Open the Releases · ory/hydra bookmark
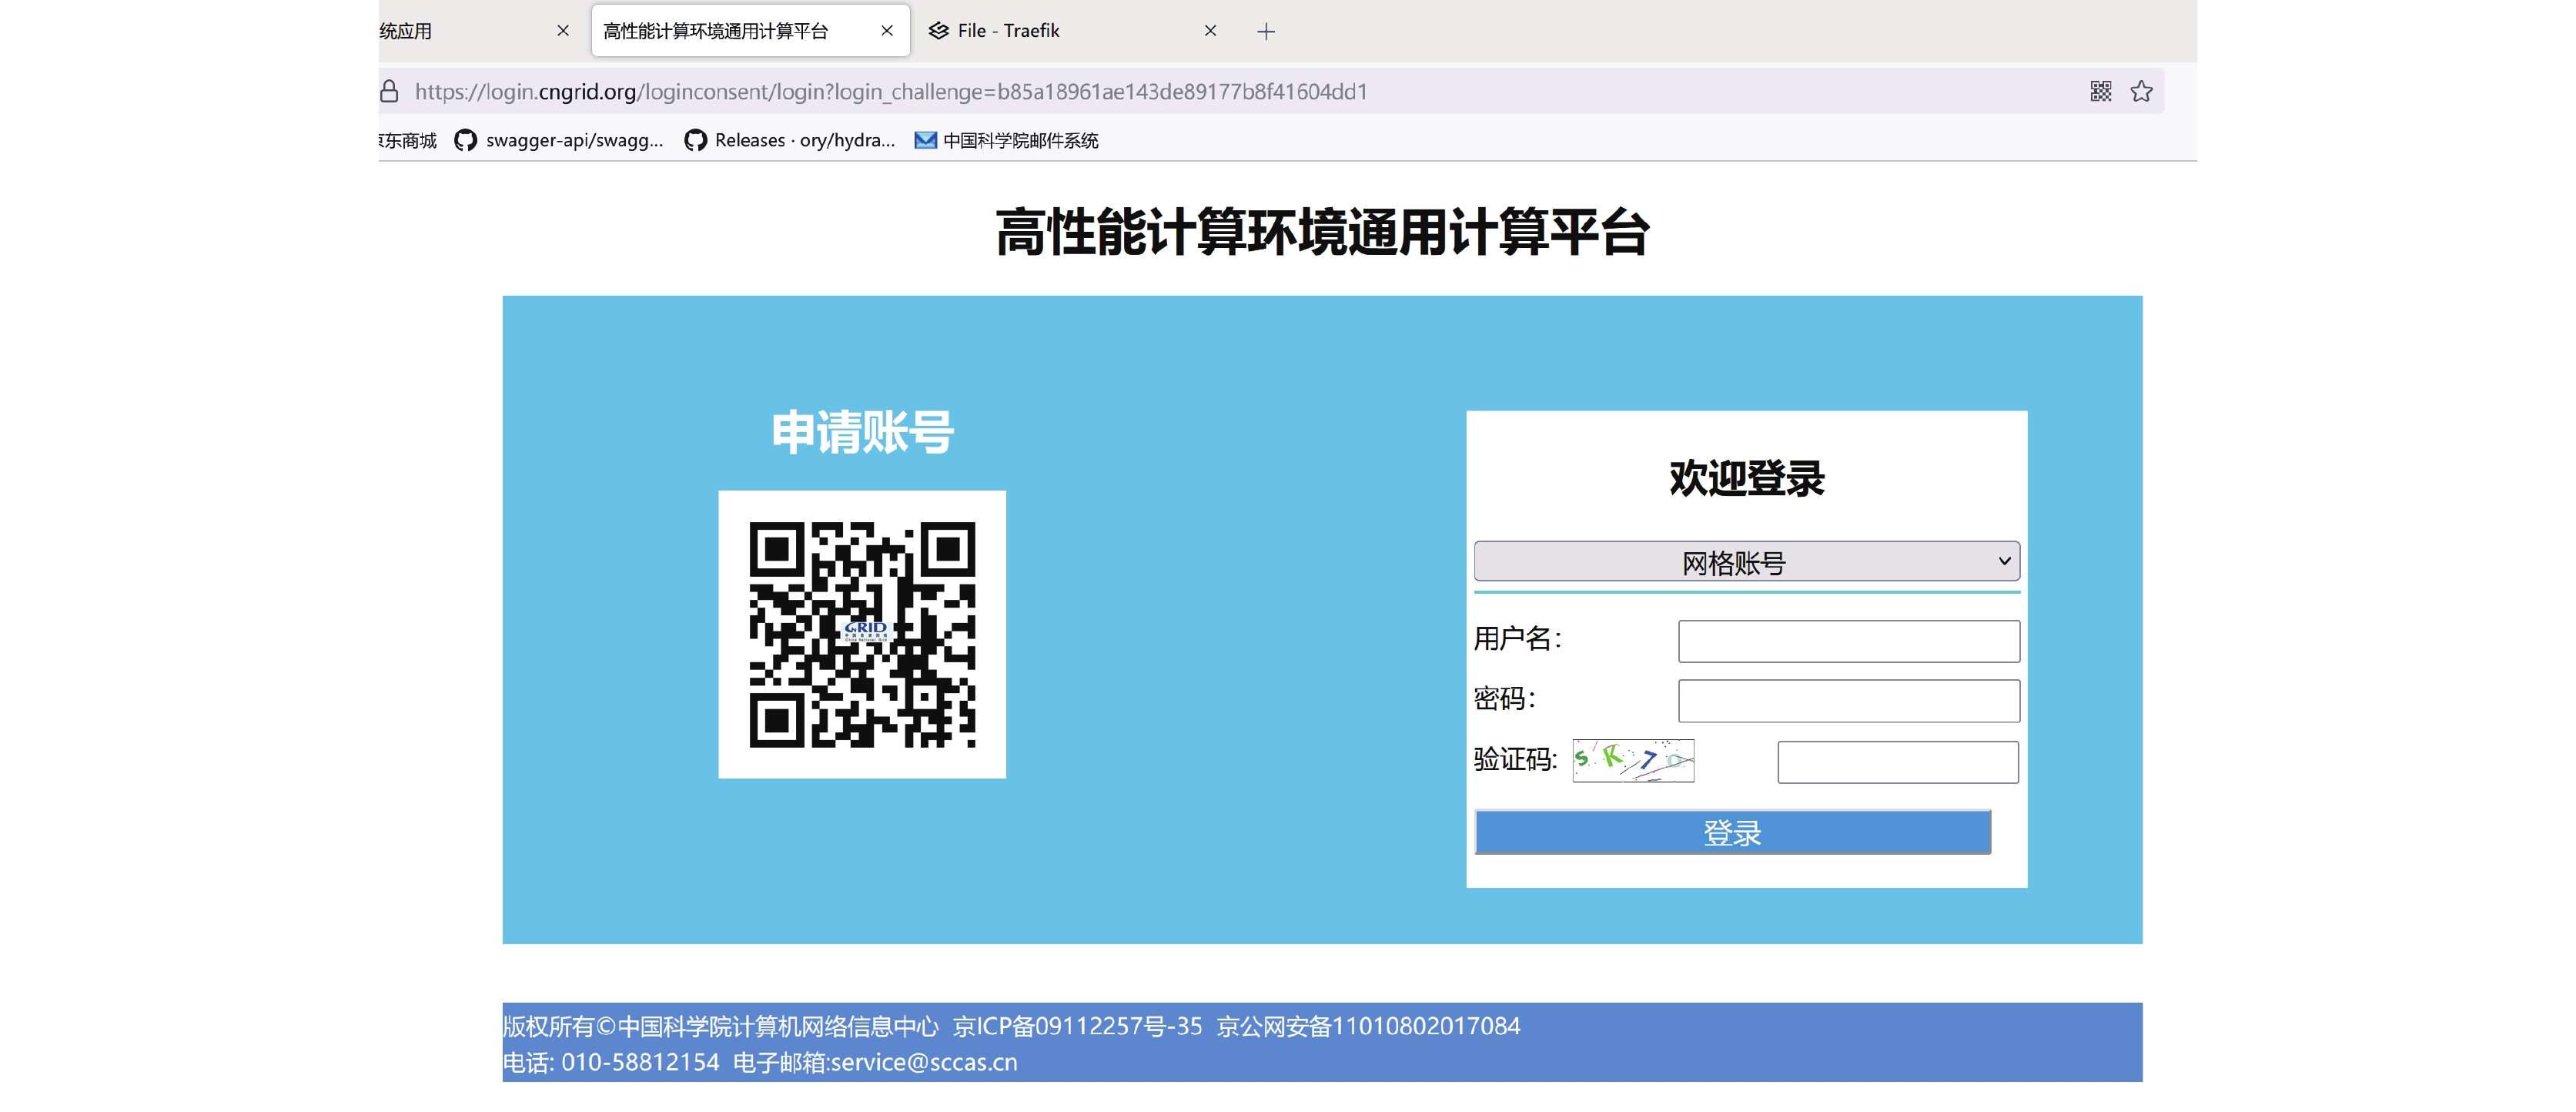This screenshot has height=1112, width=2576. click(790, 141)
